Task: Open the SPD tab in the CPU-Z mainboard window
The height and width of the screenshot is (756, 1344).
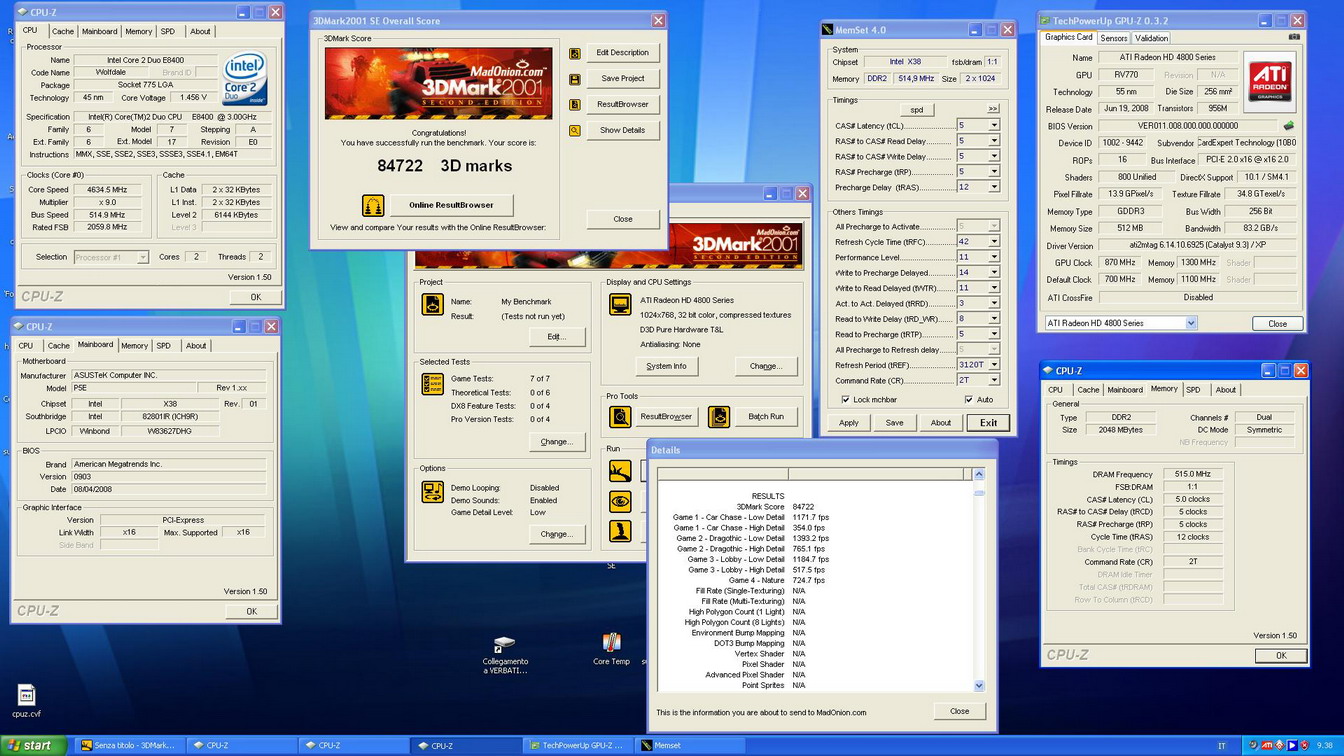Action: point(163,346)
